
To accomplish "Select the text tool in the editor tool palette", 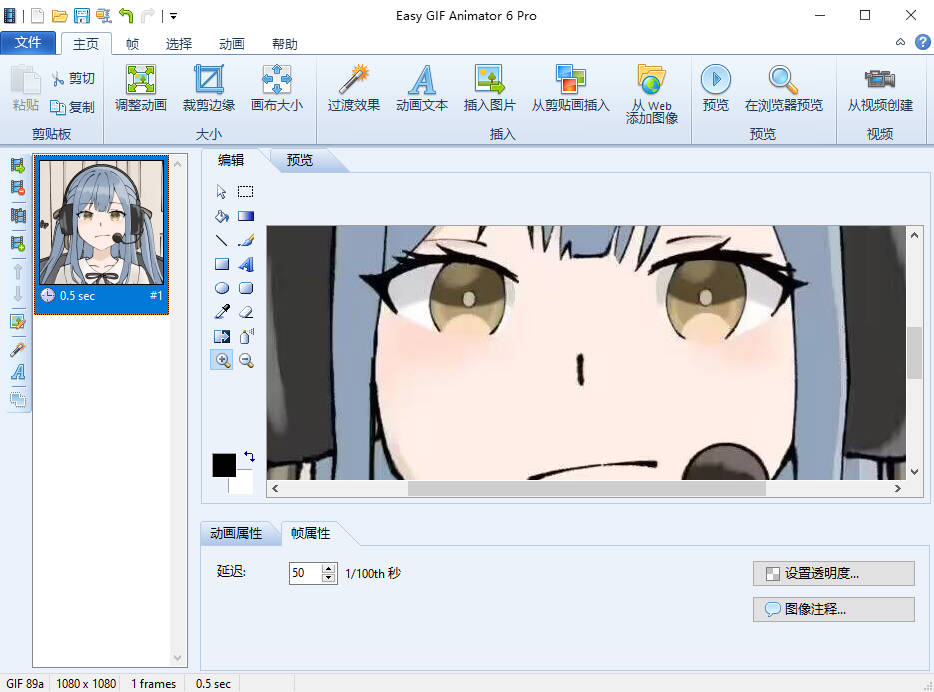I will pyautogui.click(x=245, y=264).
